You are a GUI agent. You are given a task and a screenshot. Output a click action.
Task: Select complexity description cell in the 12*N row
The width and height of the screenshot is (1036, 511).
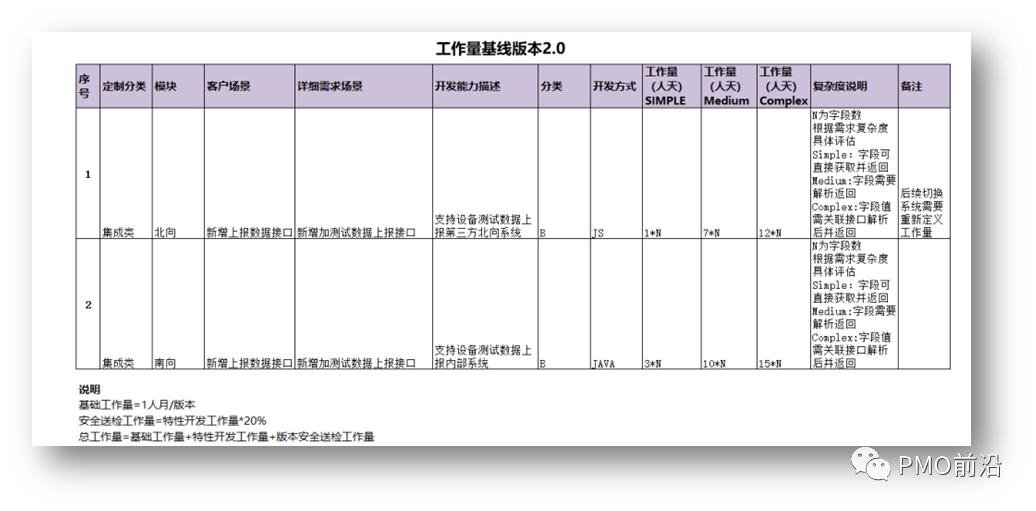pos(854,174)
